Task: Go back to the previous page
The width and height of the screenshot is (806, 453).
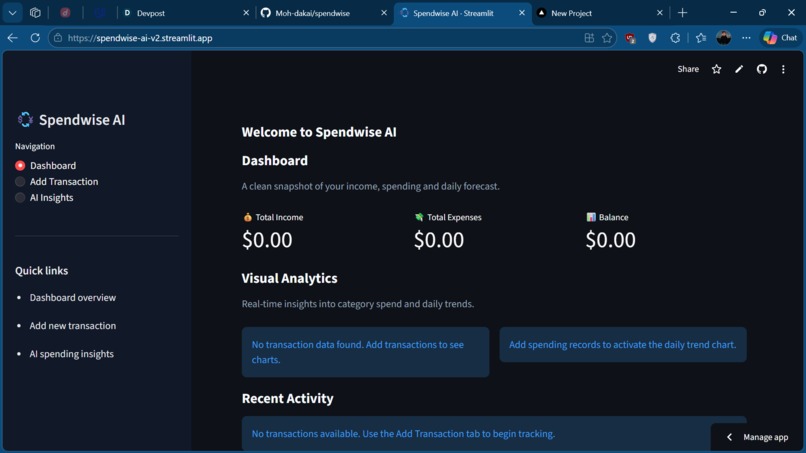Action: click(x=12, y=38)
